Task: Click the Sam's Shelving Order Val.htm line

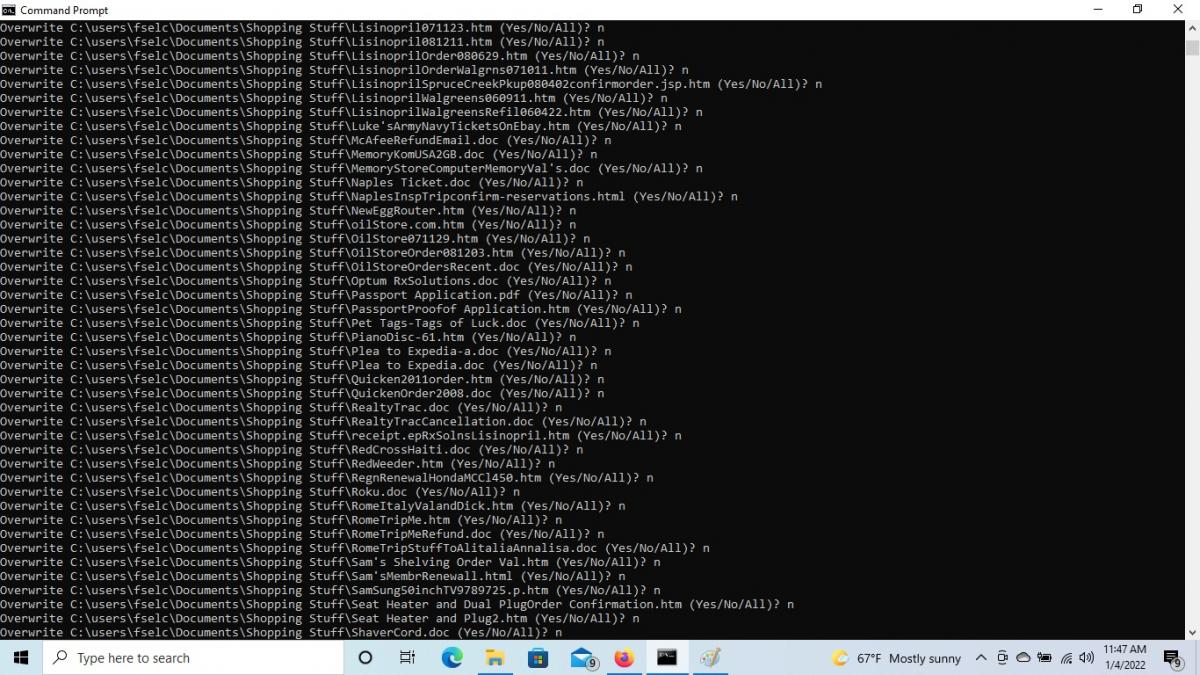Action: [330, 561]
